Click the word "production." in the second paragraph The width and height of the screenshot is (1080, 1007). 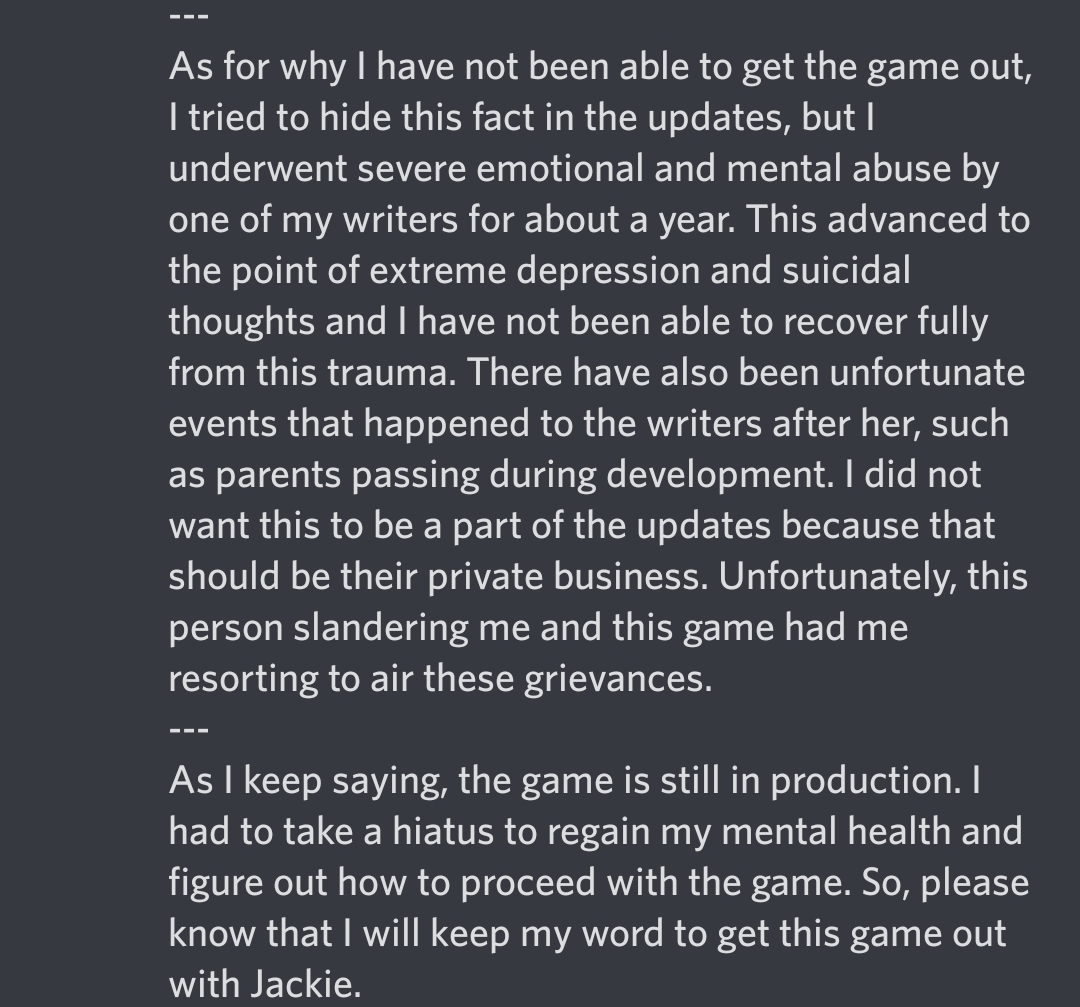tap(865, 781)
